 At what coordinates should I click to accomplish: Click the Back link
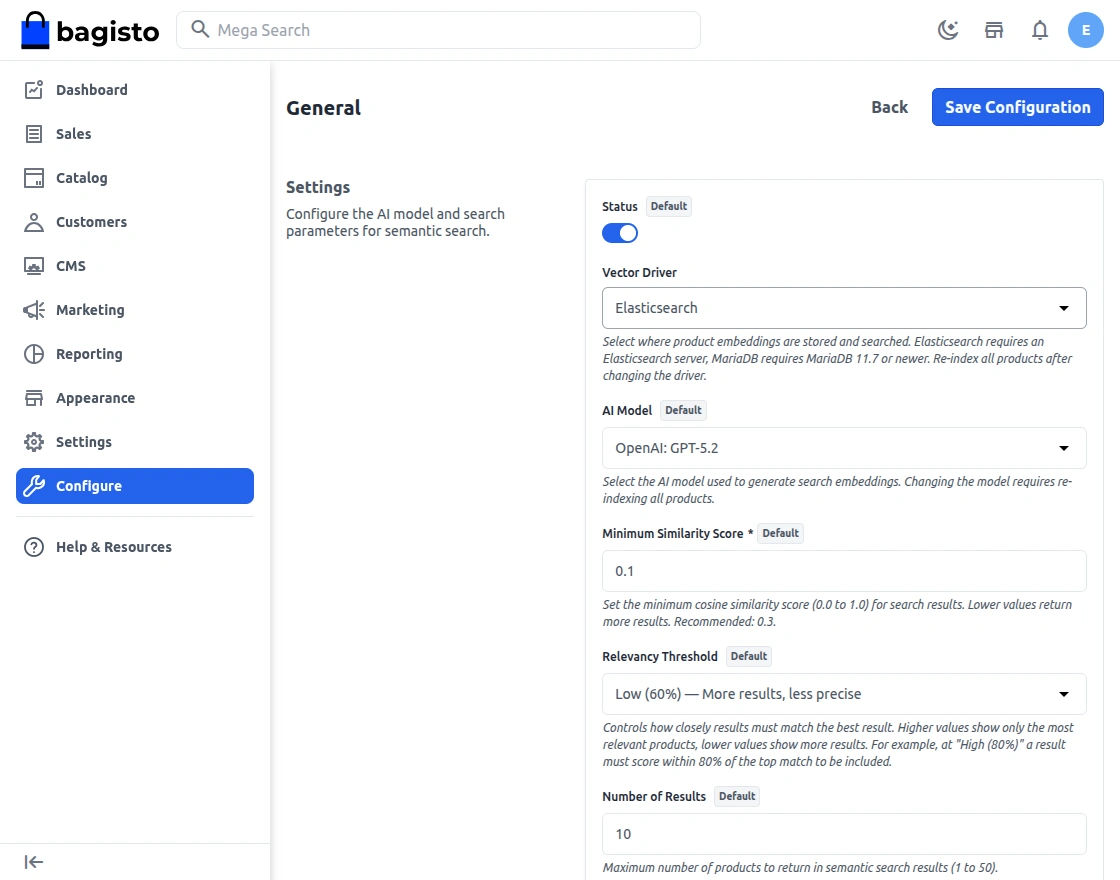pos(889,107)
